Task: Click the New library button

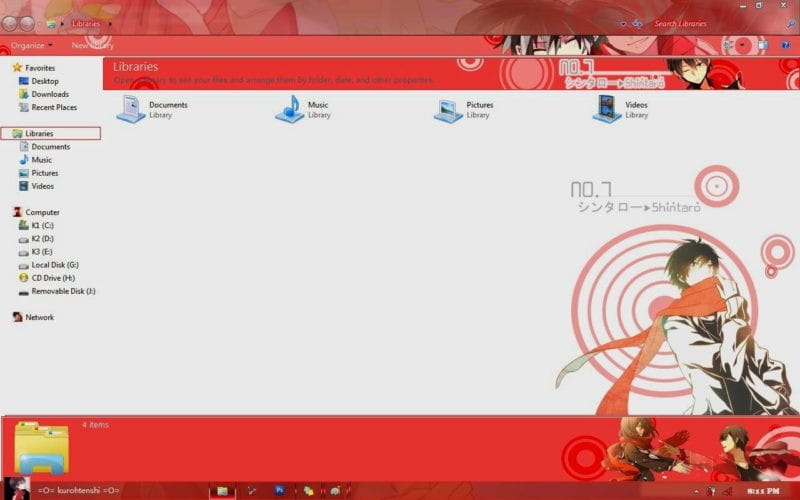Action: click(92, 45)
